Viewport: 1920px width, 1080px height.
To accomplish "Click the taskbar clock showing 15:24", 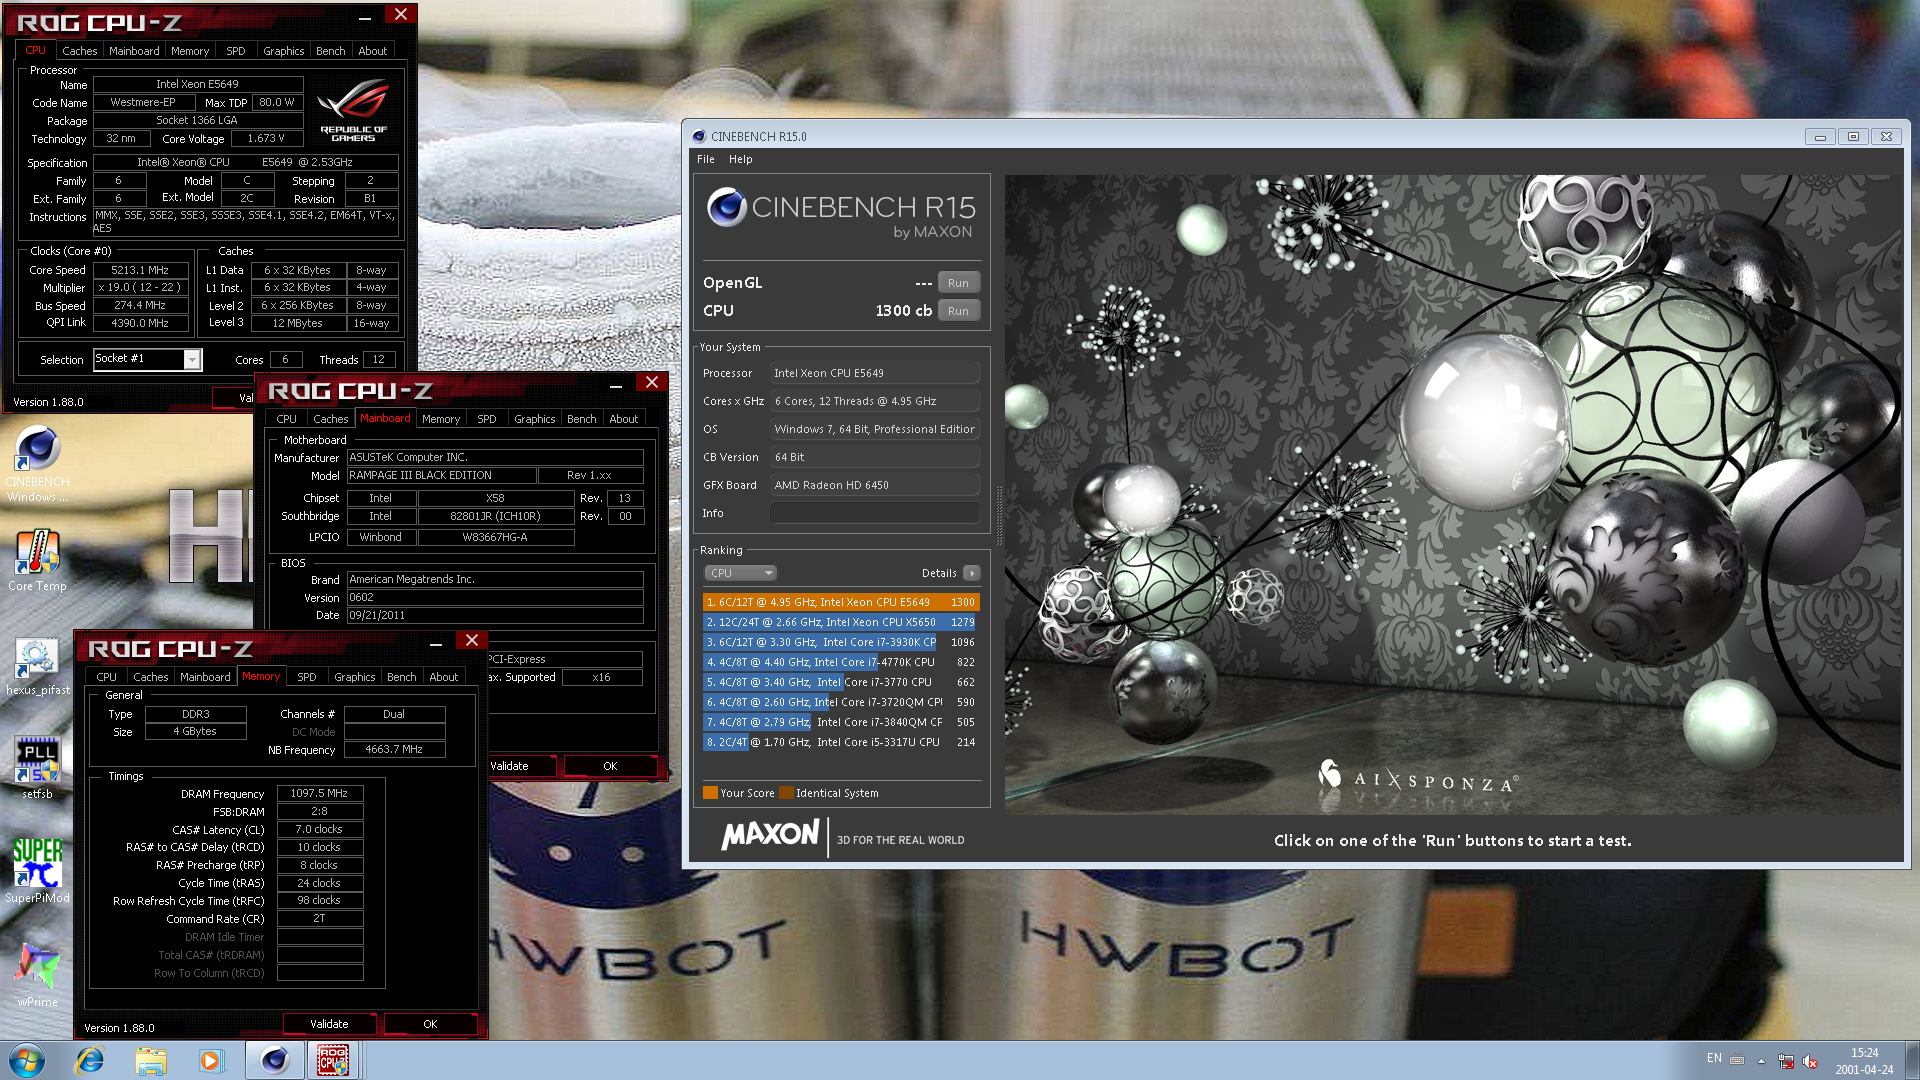I will 1864,1060.
